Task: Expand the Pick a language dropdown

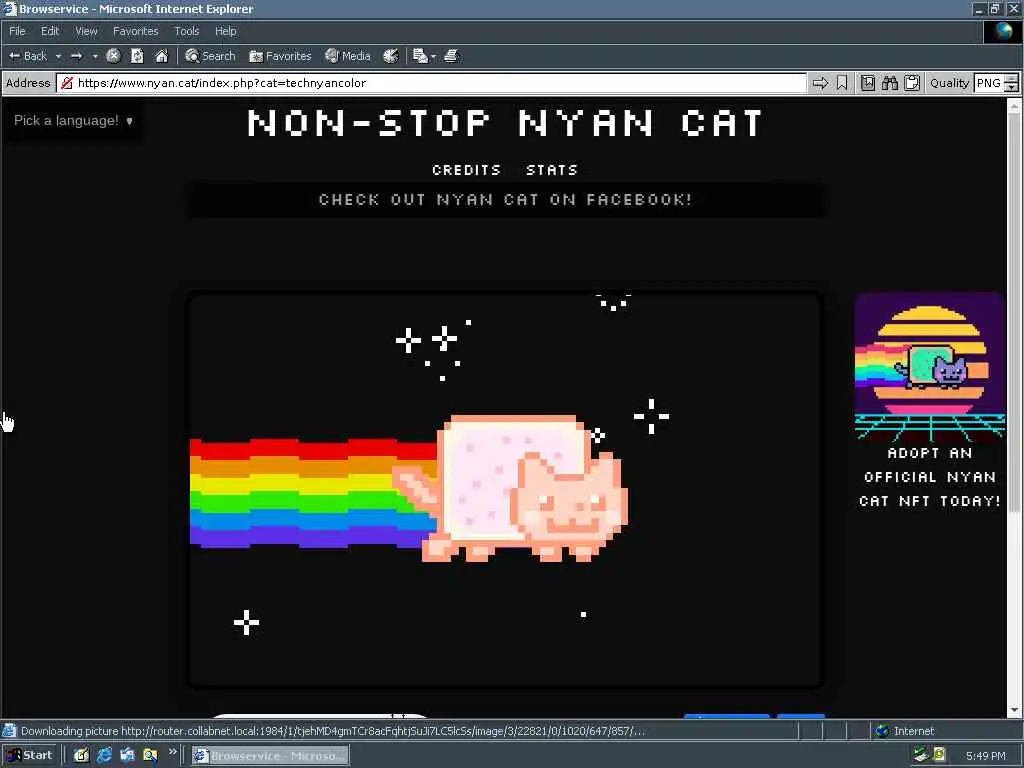Action: (73, 120)
